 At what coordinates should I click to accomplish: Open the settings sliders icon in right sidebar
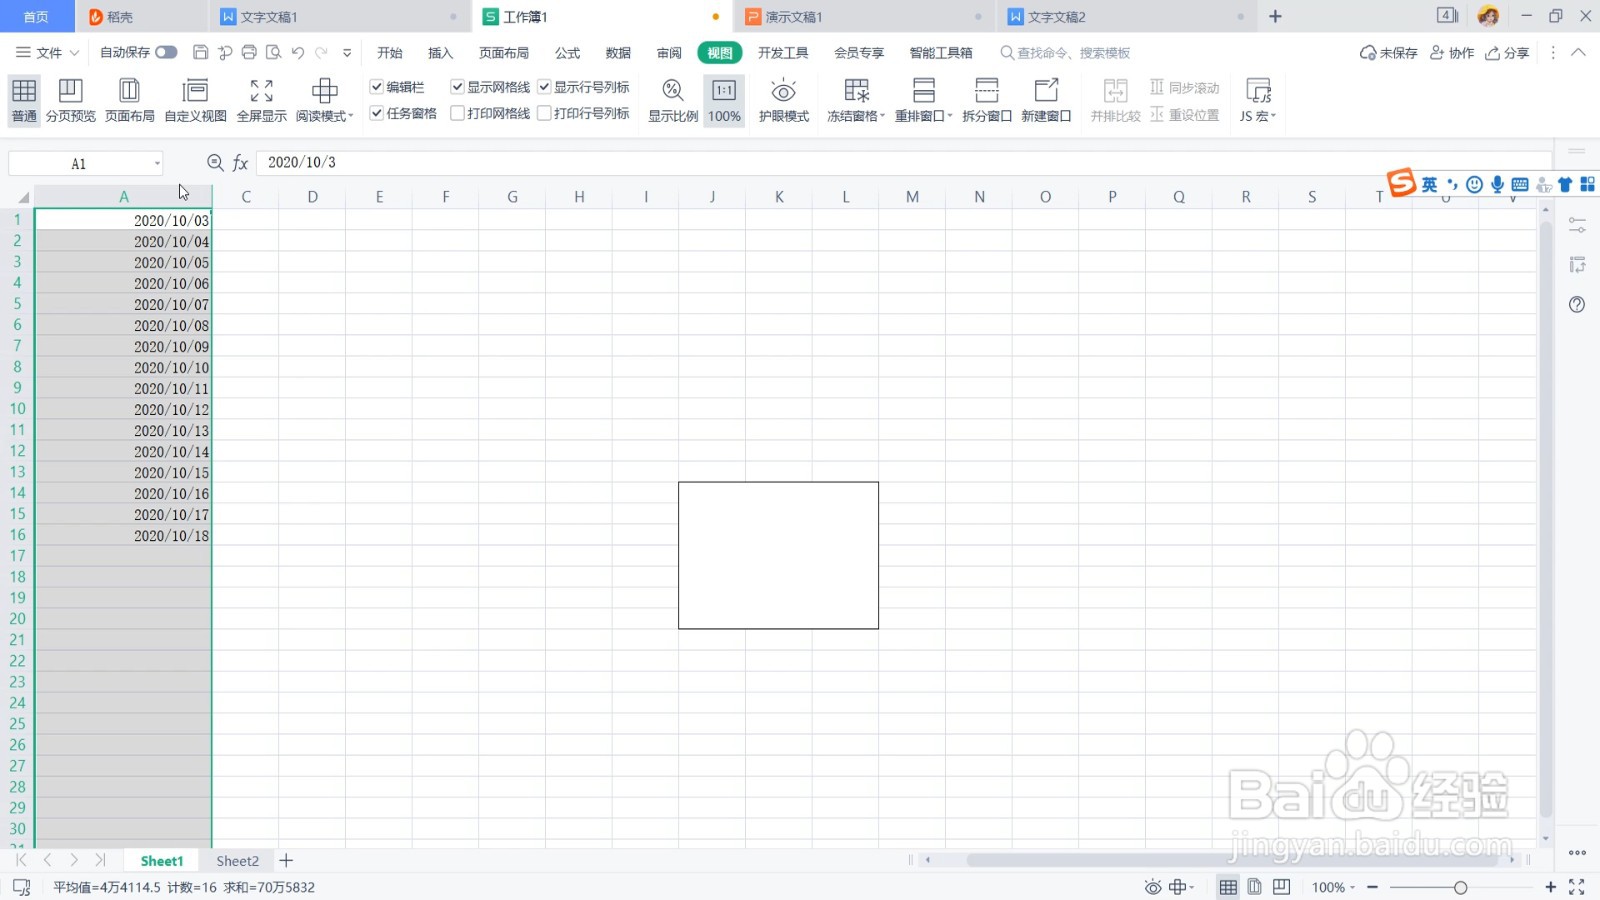[x=1577, y=225]
